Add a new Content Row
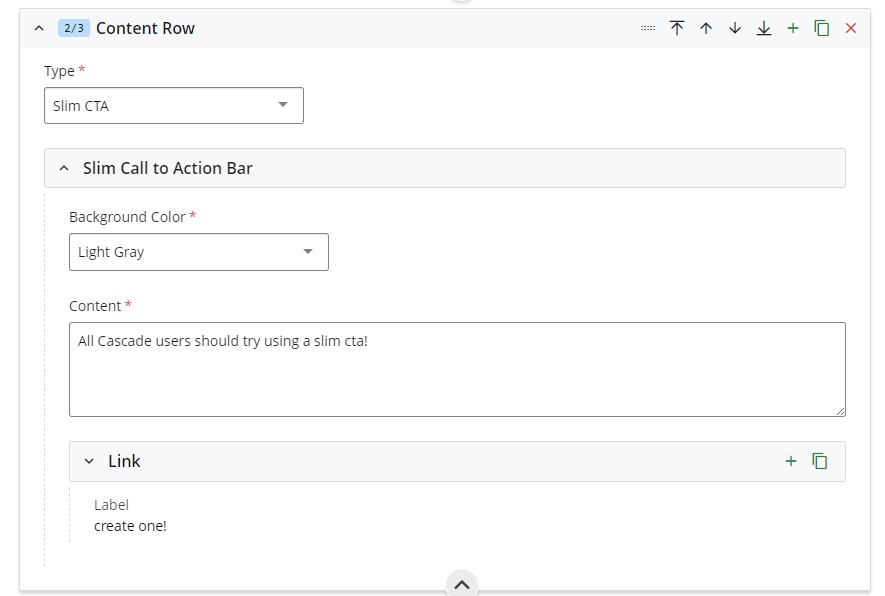The width and height of the screenshot is (885, 596). coord(792,28)
